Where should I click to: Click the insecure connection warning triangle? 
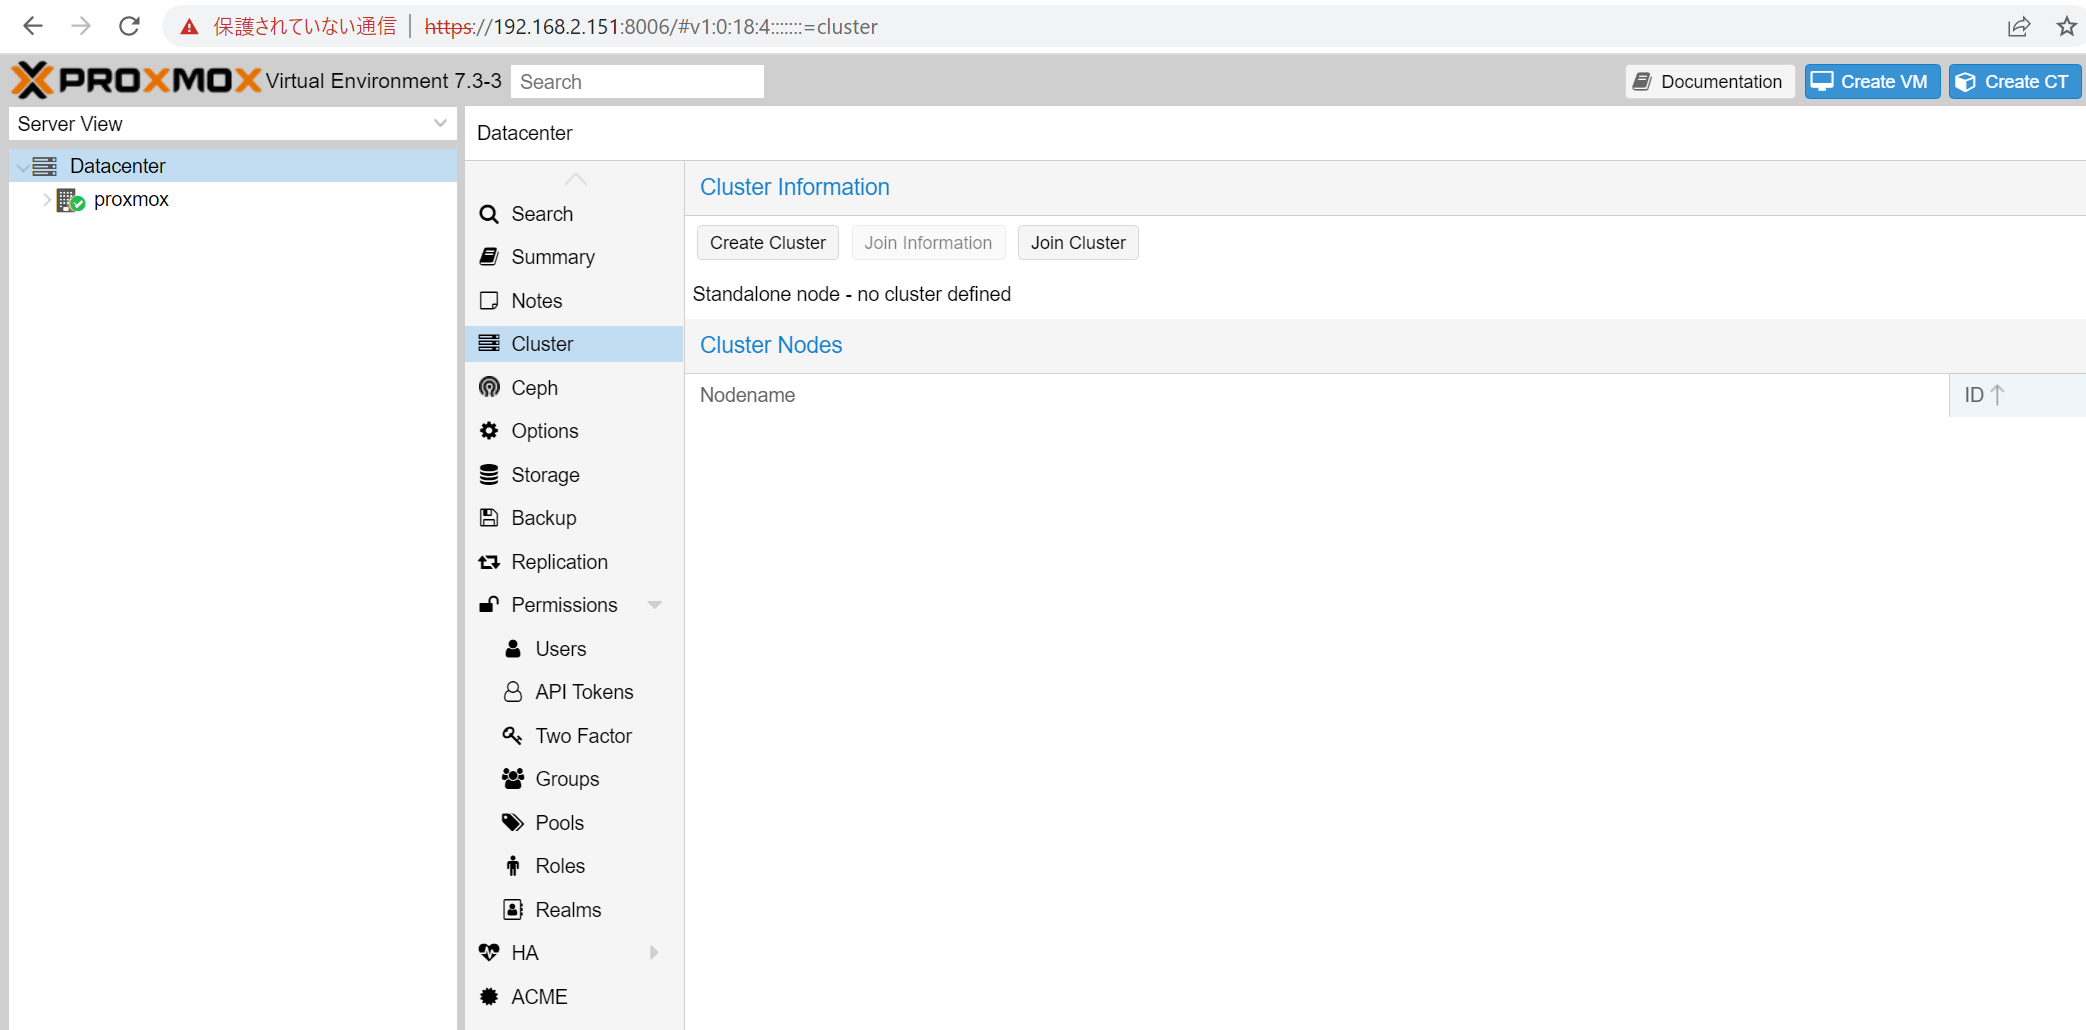189,27
